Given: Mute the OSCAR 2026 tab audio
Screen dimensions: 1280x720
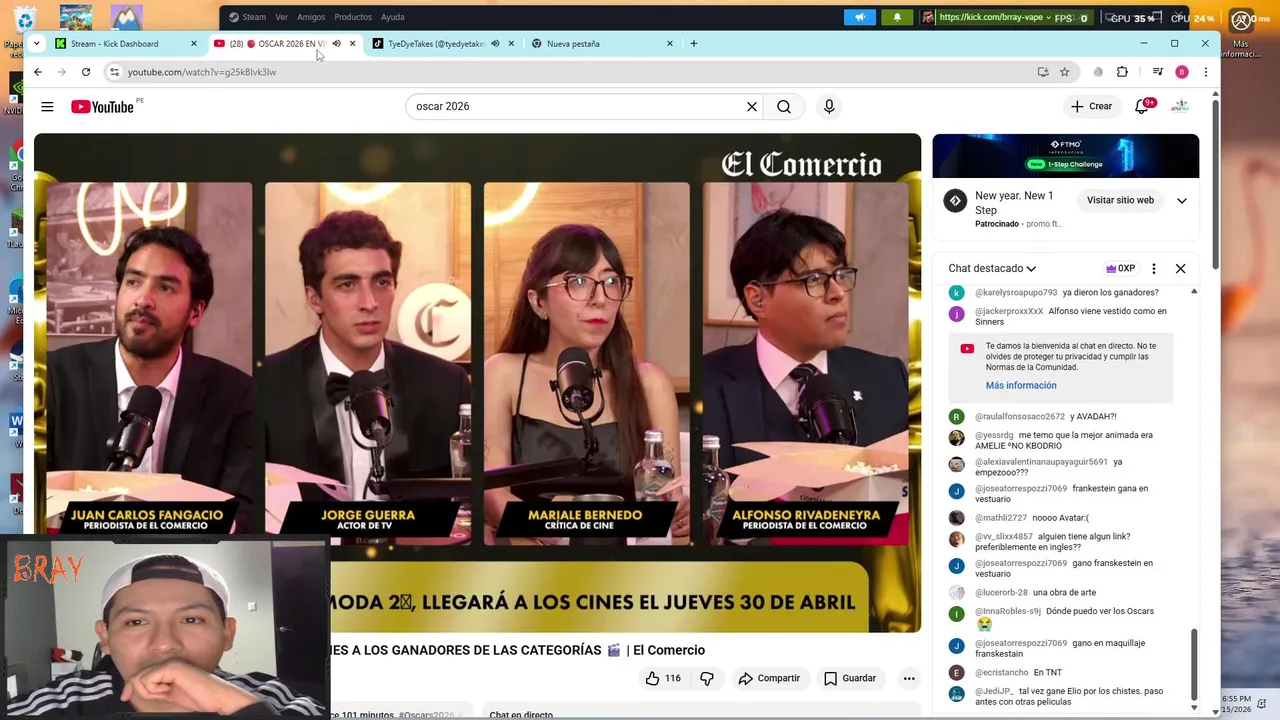Looking at the screenshot, I should tap(336, 44).
